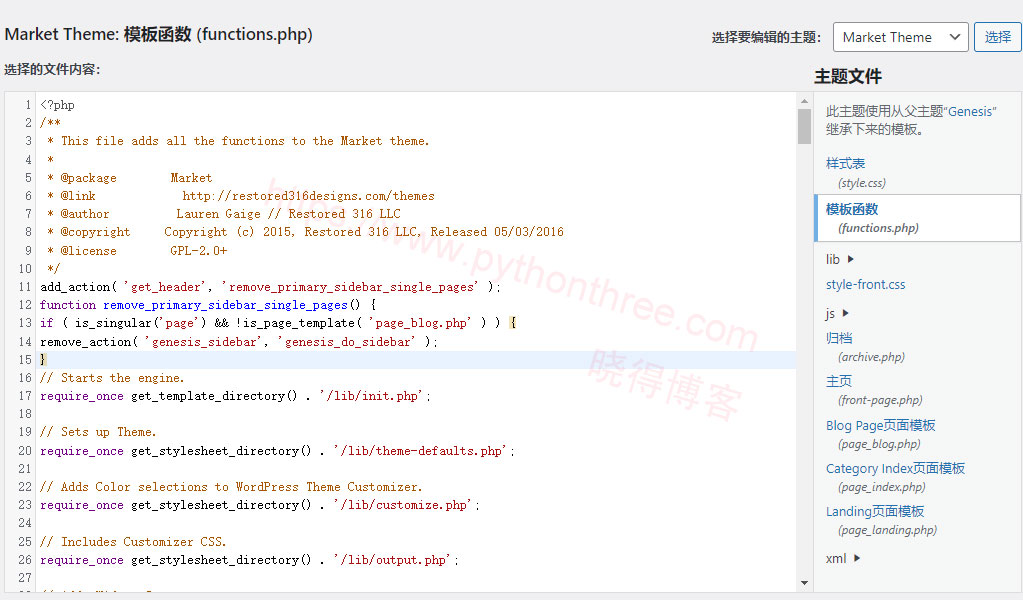Click the @license GPL-2.0+ line
Viewport: 1023px width, 600px height.
(137, 250)
